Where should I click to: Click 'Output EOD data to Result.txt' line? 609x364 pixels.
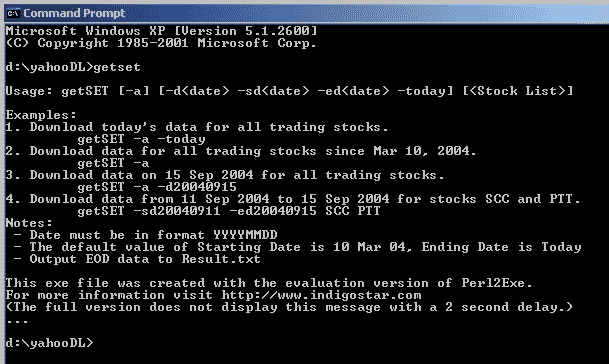137,259
